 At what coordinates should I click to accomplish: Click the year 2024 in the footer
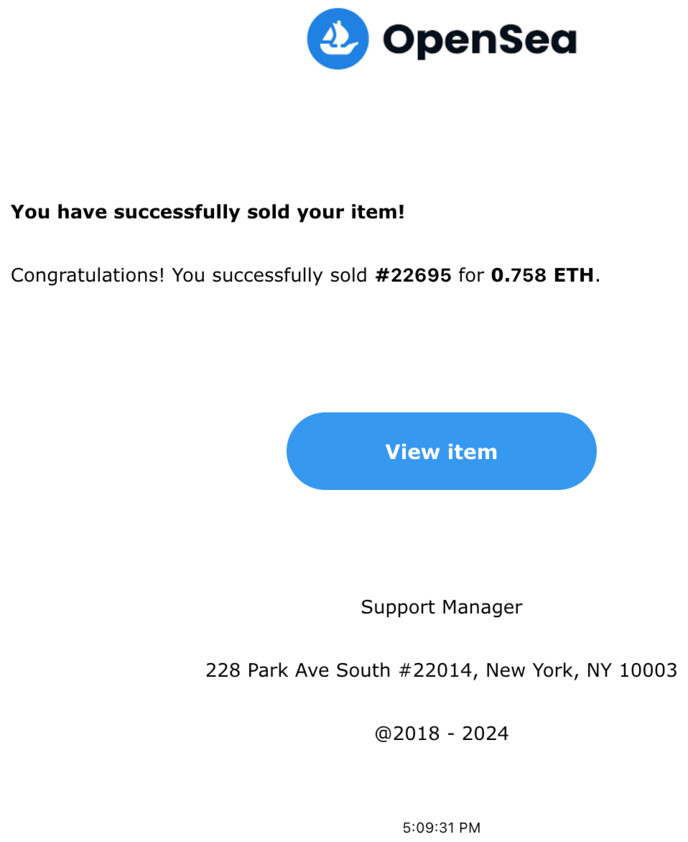point(485,734)
